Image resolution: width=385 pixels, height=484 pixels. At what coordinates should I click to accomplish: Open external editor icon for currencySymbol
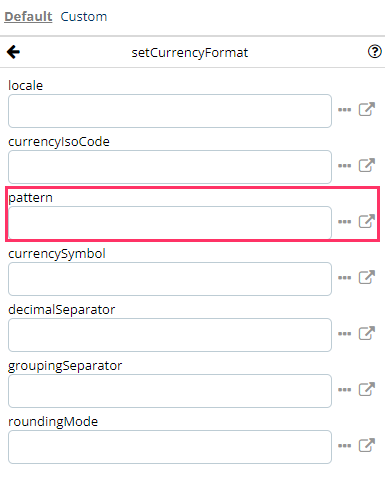[367, 277]
